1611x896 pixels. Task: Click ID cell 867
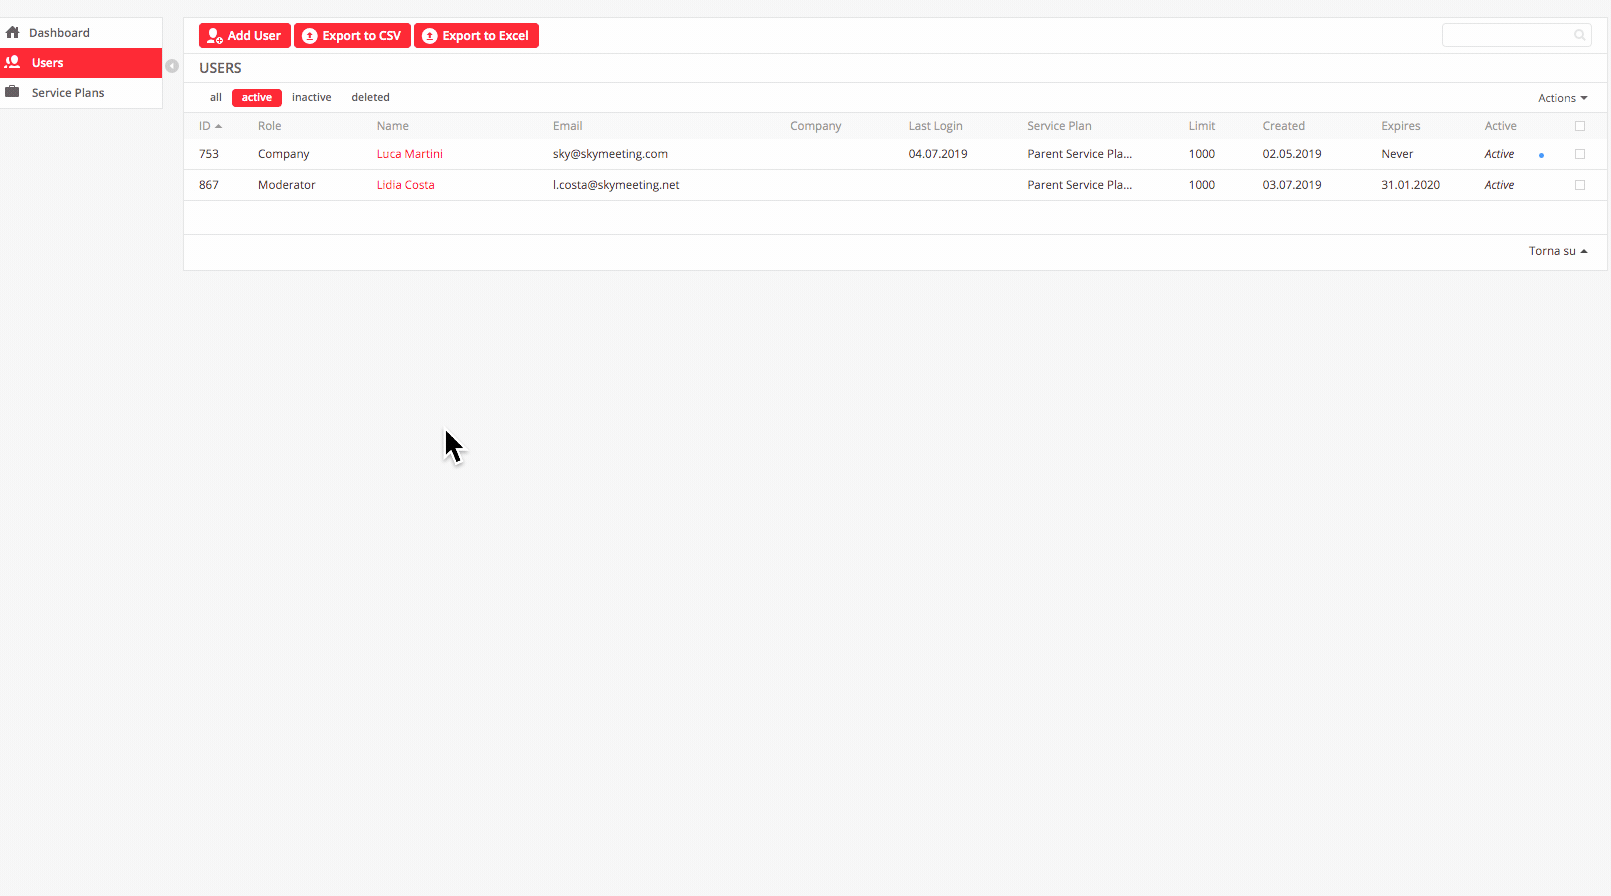(208, 185)
